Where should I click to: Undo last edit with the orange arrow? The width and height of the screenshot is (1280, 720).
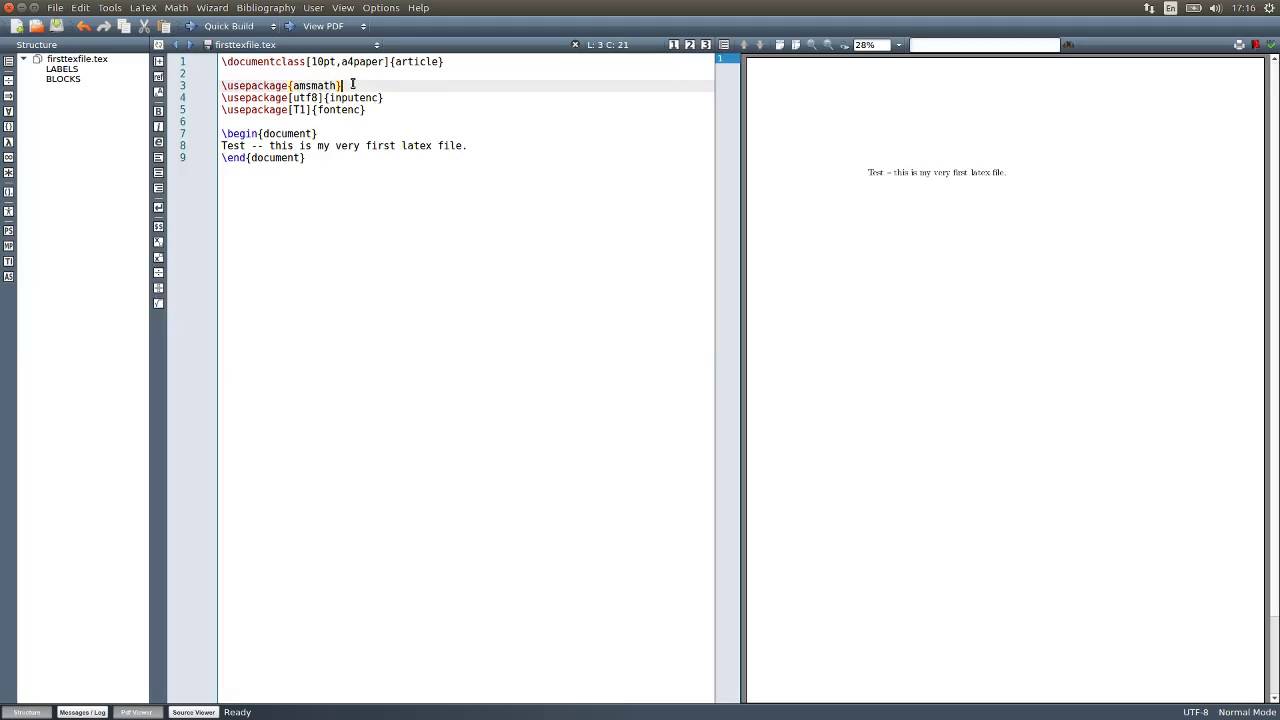click(x=84, y=26)
